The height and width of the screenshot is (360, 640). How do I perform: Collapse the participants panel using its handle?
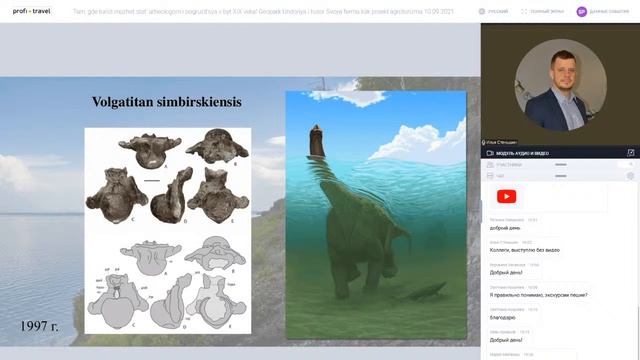tap(561, 164)
